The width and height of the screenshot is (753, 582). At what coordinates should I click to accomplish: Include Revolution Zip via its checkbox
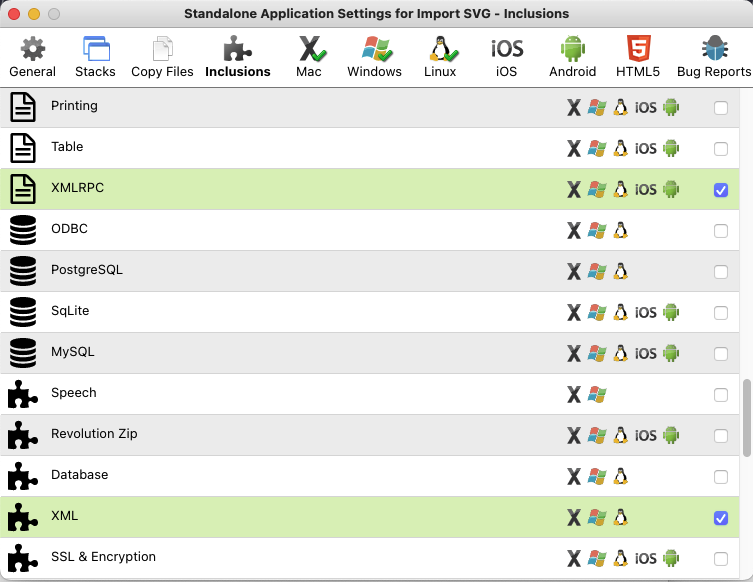coord(721,436)
